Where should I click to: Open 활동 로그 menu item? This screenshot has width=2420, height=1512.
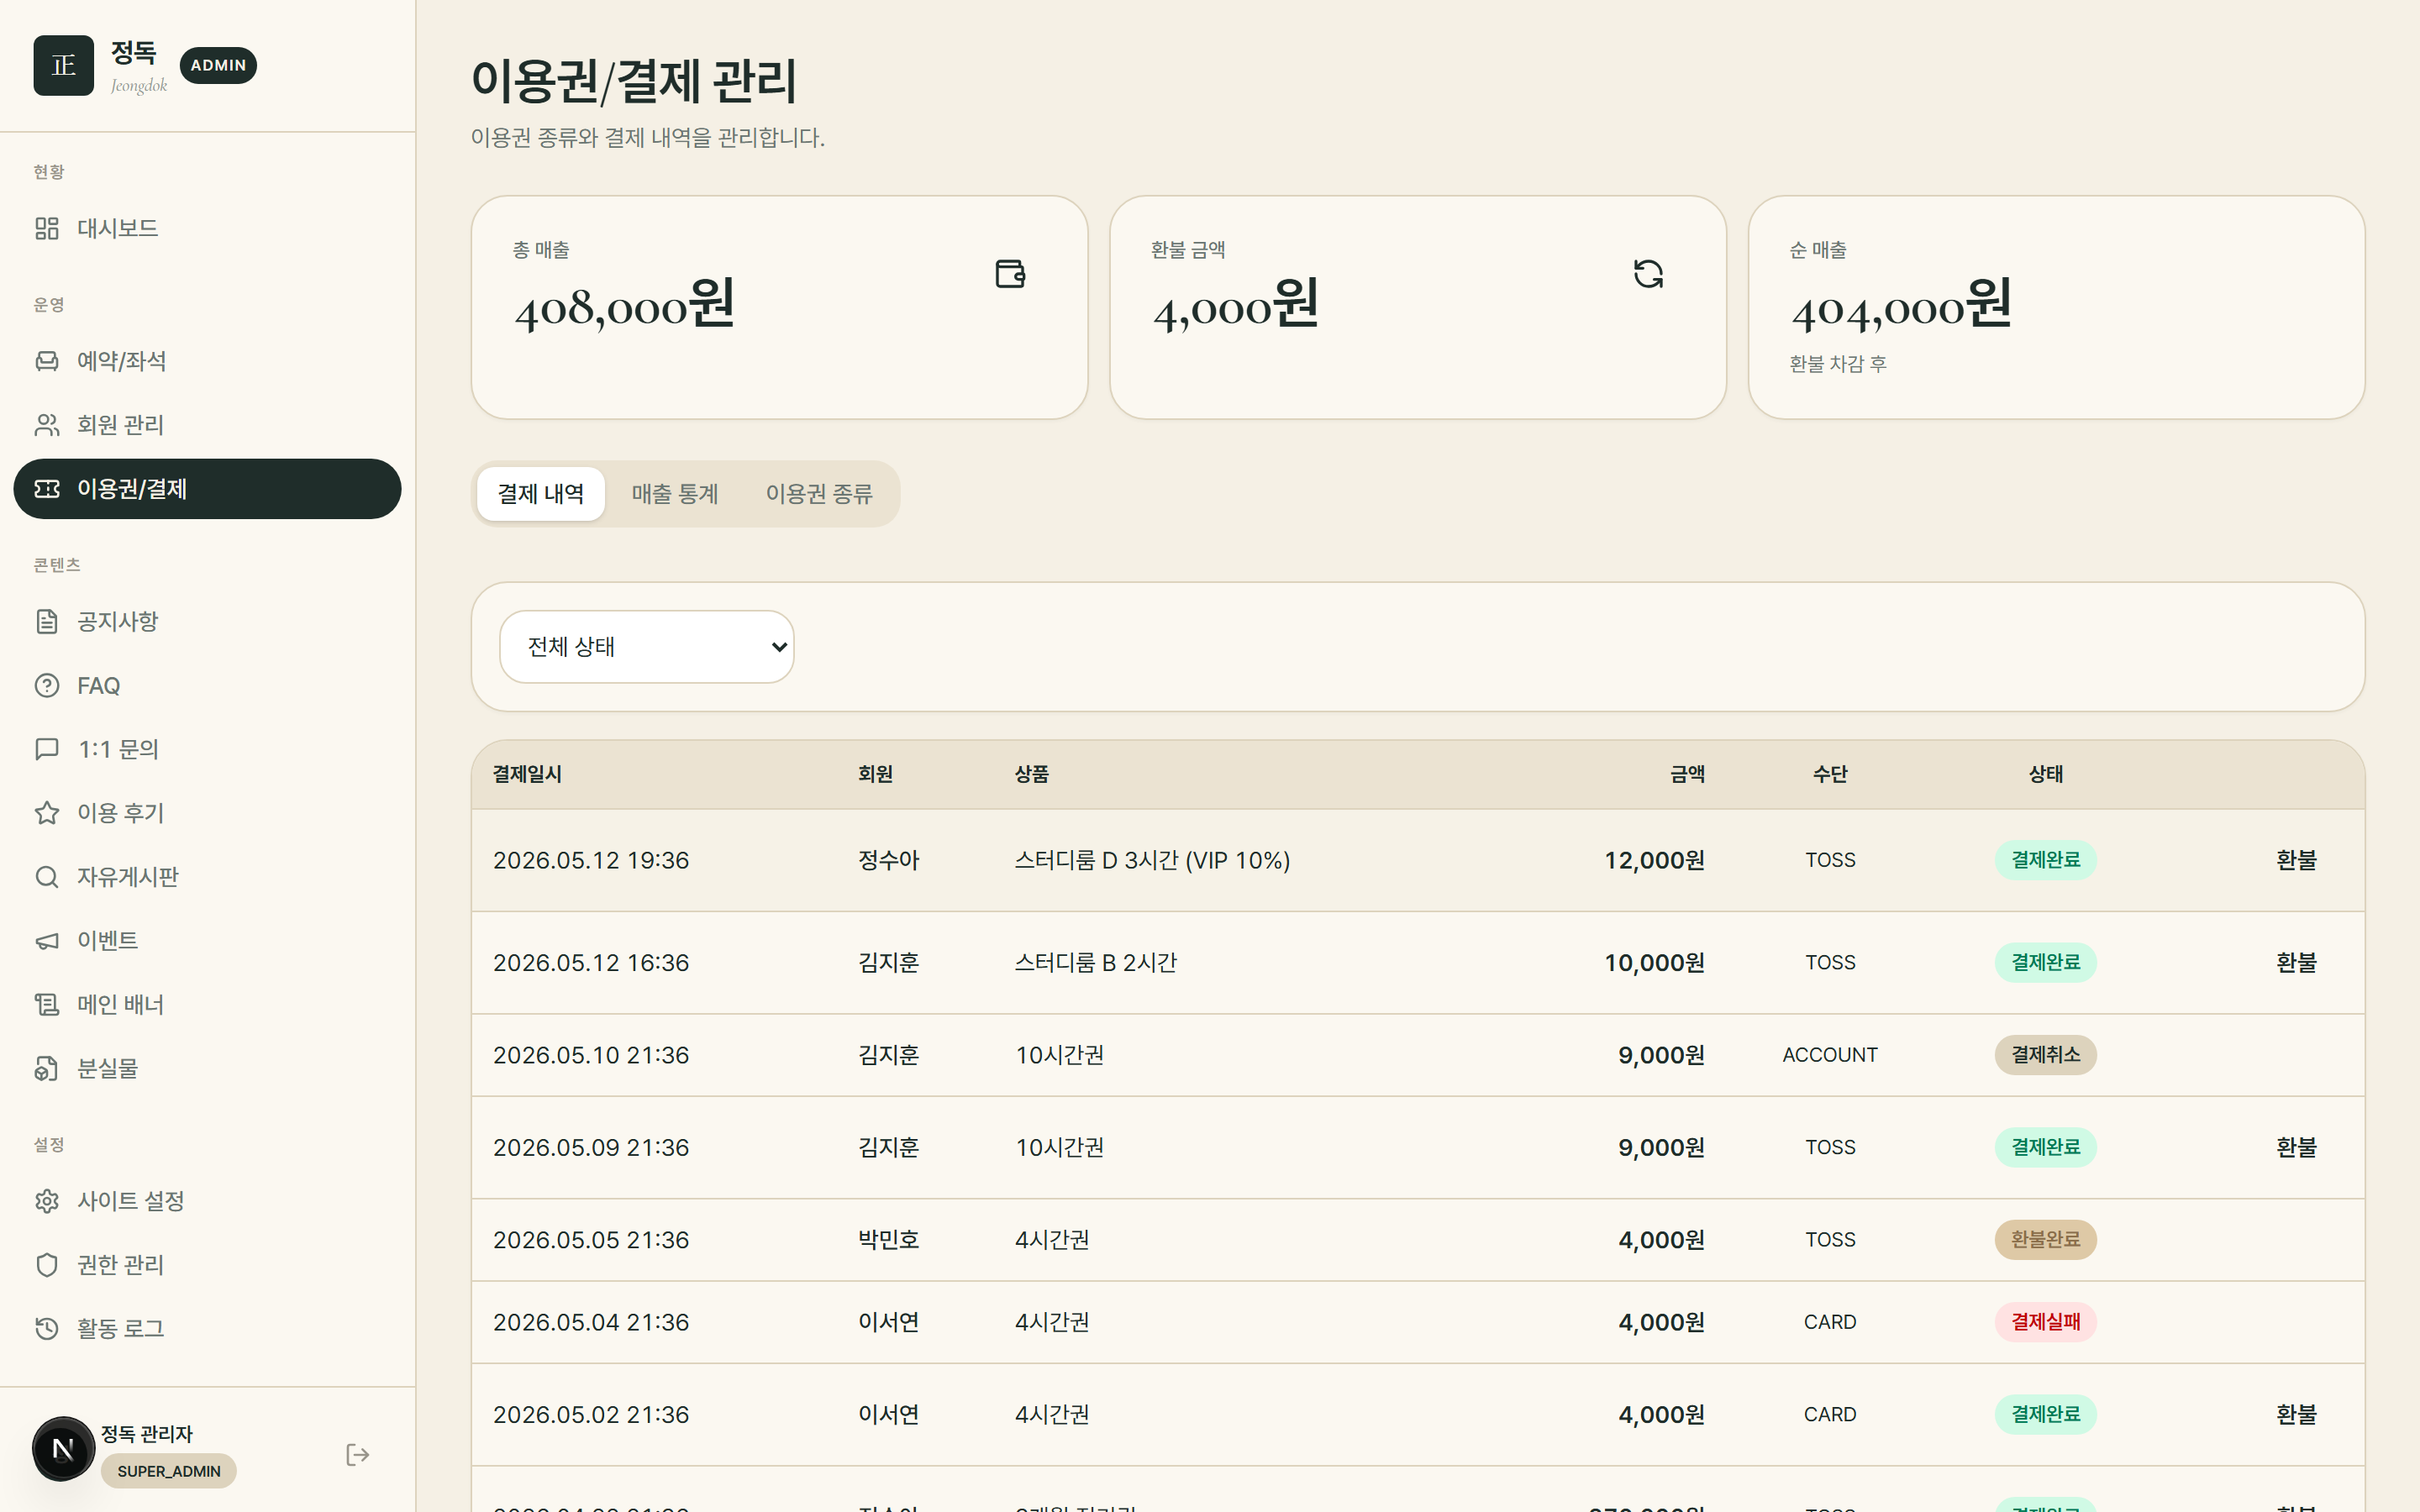point(207,1329)
